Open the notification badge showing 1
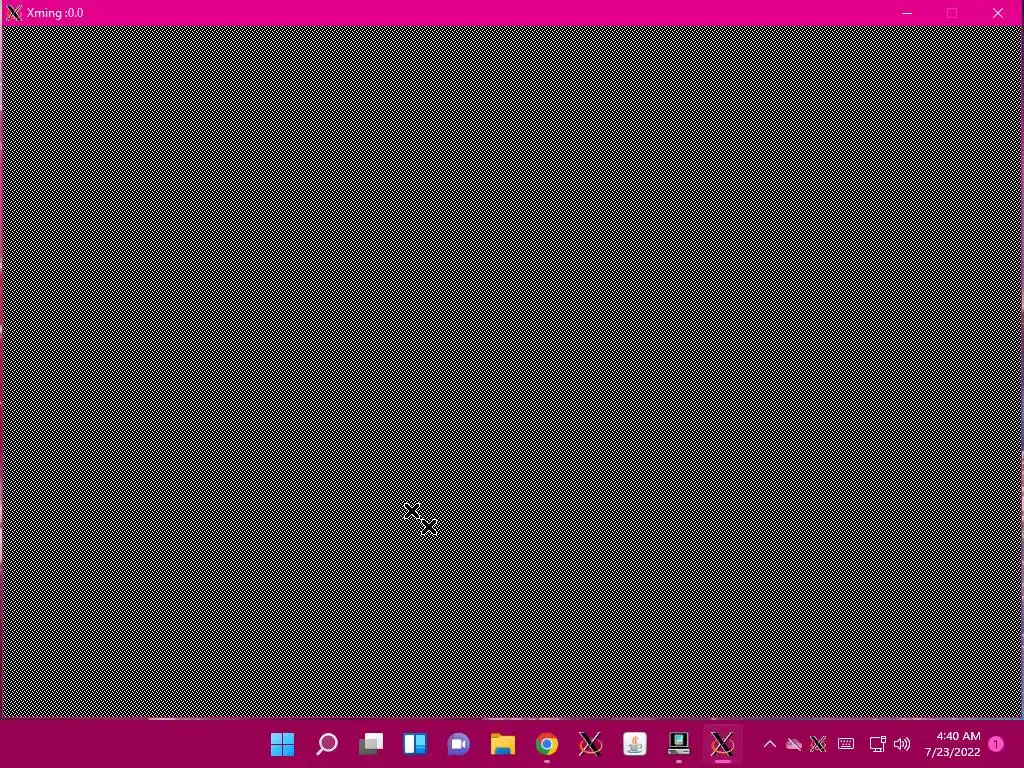This screenshot has height=768, width=1024. pos(996,744)
